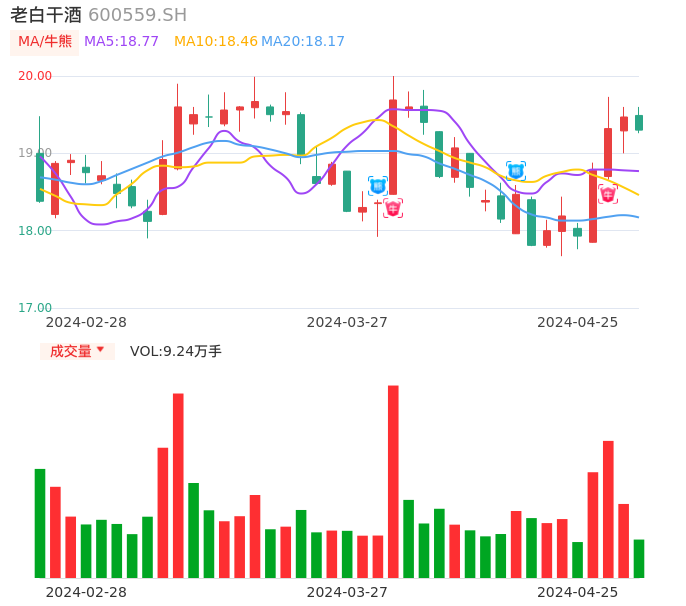Click the red dropdown arrow beside 成交量

click(x=101, y=350)
